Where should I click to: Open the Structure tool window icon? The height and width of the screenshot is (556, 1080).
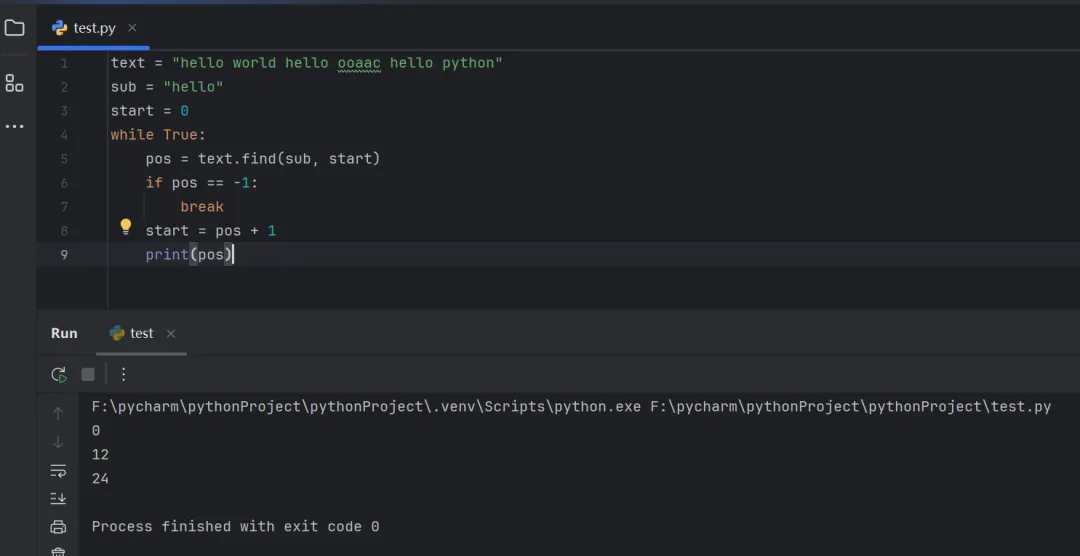[14, 83]
